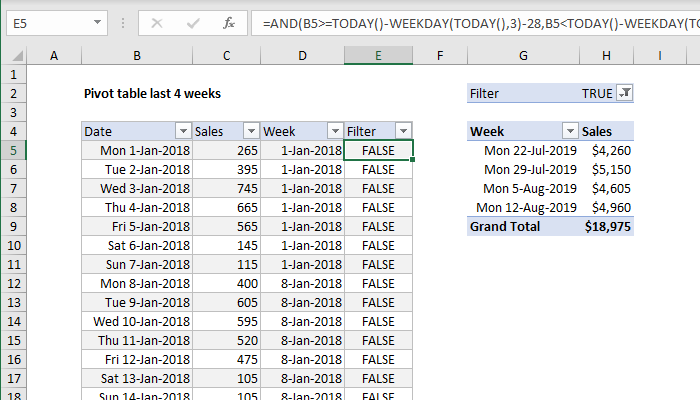Open the Sales column filter dropdown

click(251, 131)
